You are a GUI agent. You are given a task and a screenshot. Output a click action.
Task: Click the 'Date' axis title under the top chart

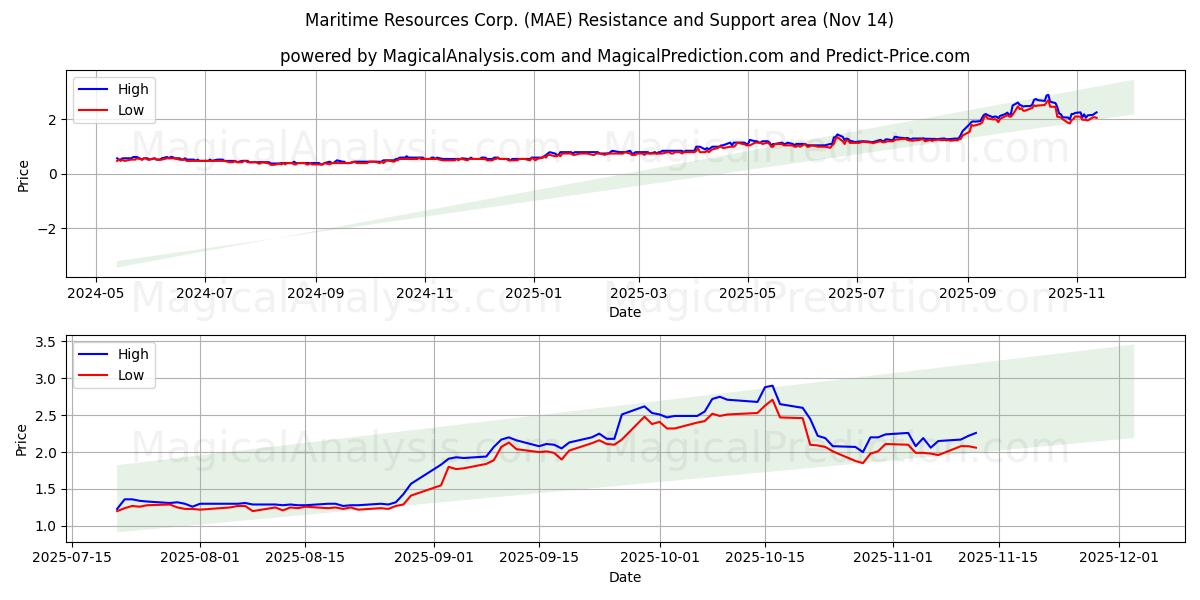pyautogui.click(x=625, y=313)
